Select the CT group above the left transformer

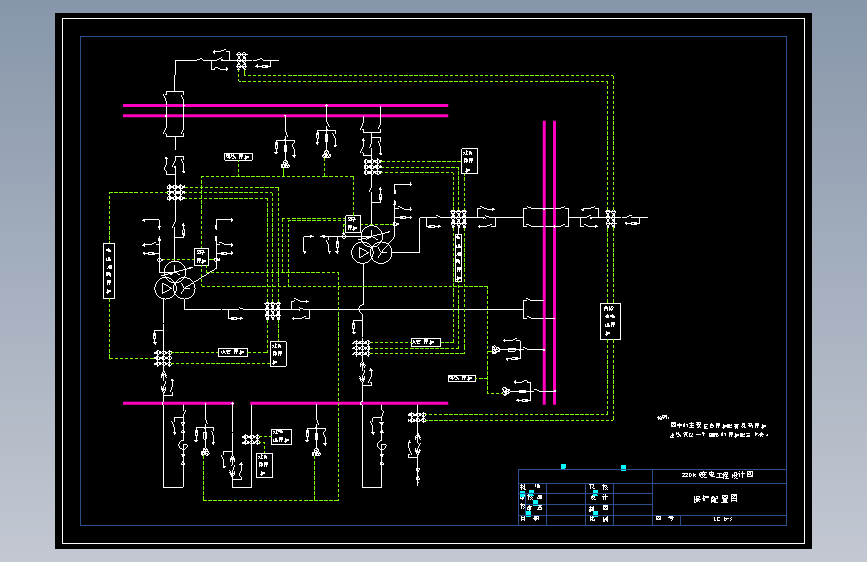176,192
